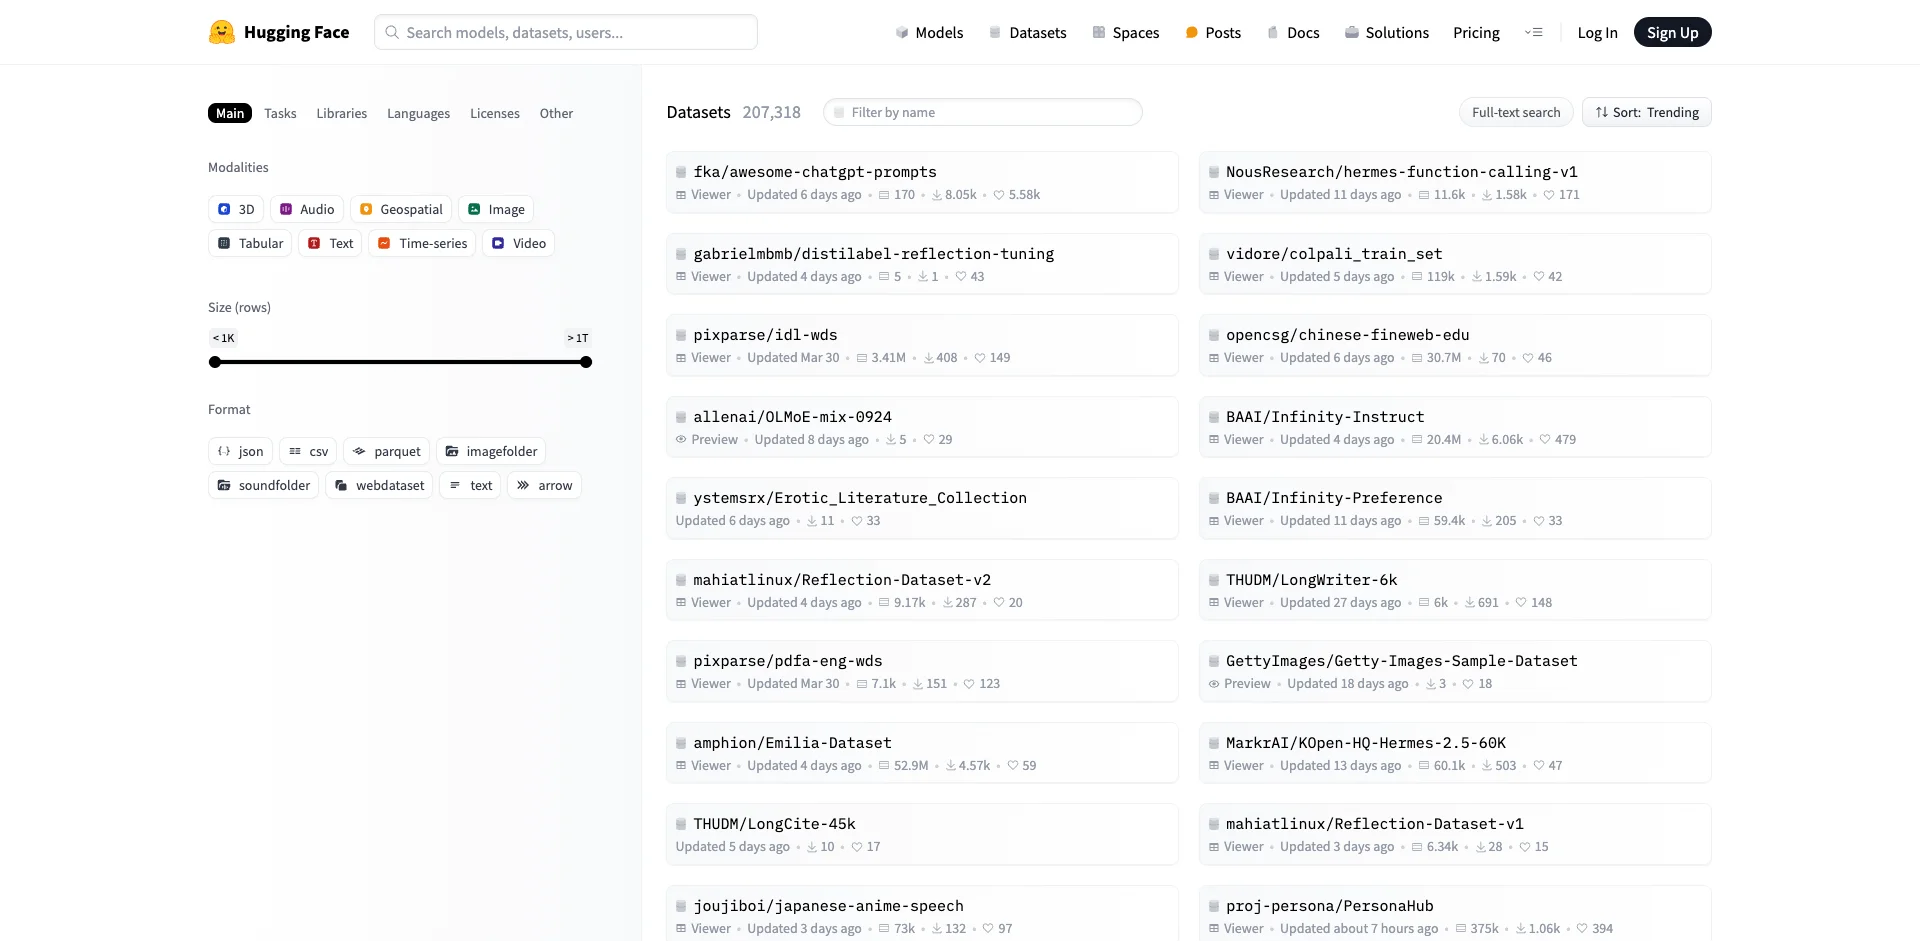Select the parquet format filter
The image size is (1920, 941).
(386, 451)
